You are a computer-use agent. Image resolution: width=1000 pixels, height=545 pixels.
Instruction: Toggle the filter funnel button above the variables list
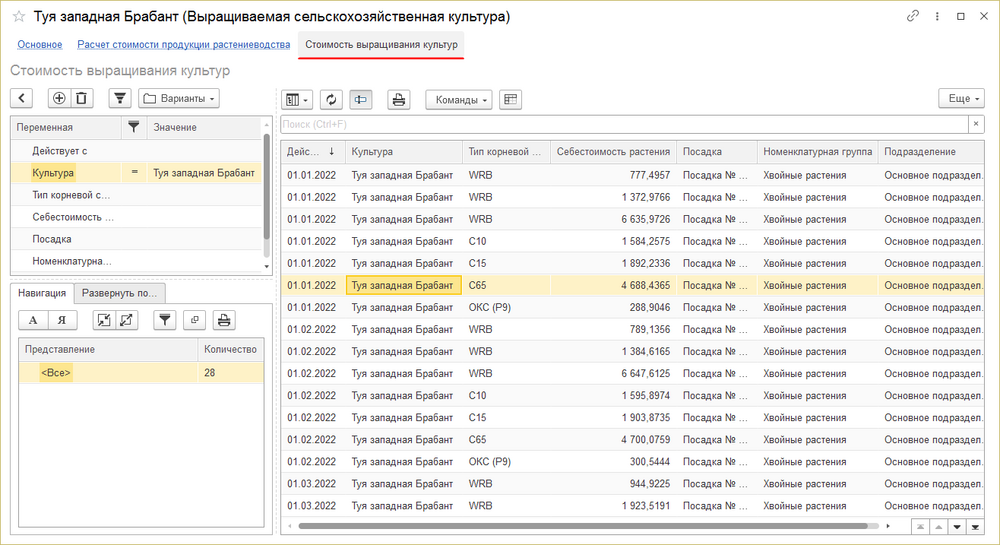click(119, 98)
